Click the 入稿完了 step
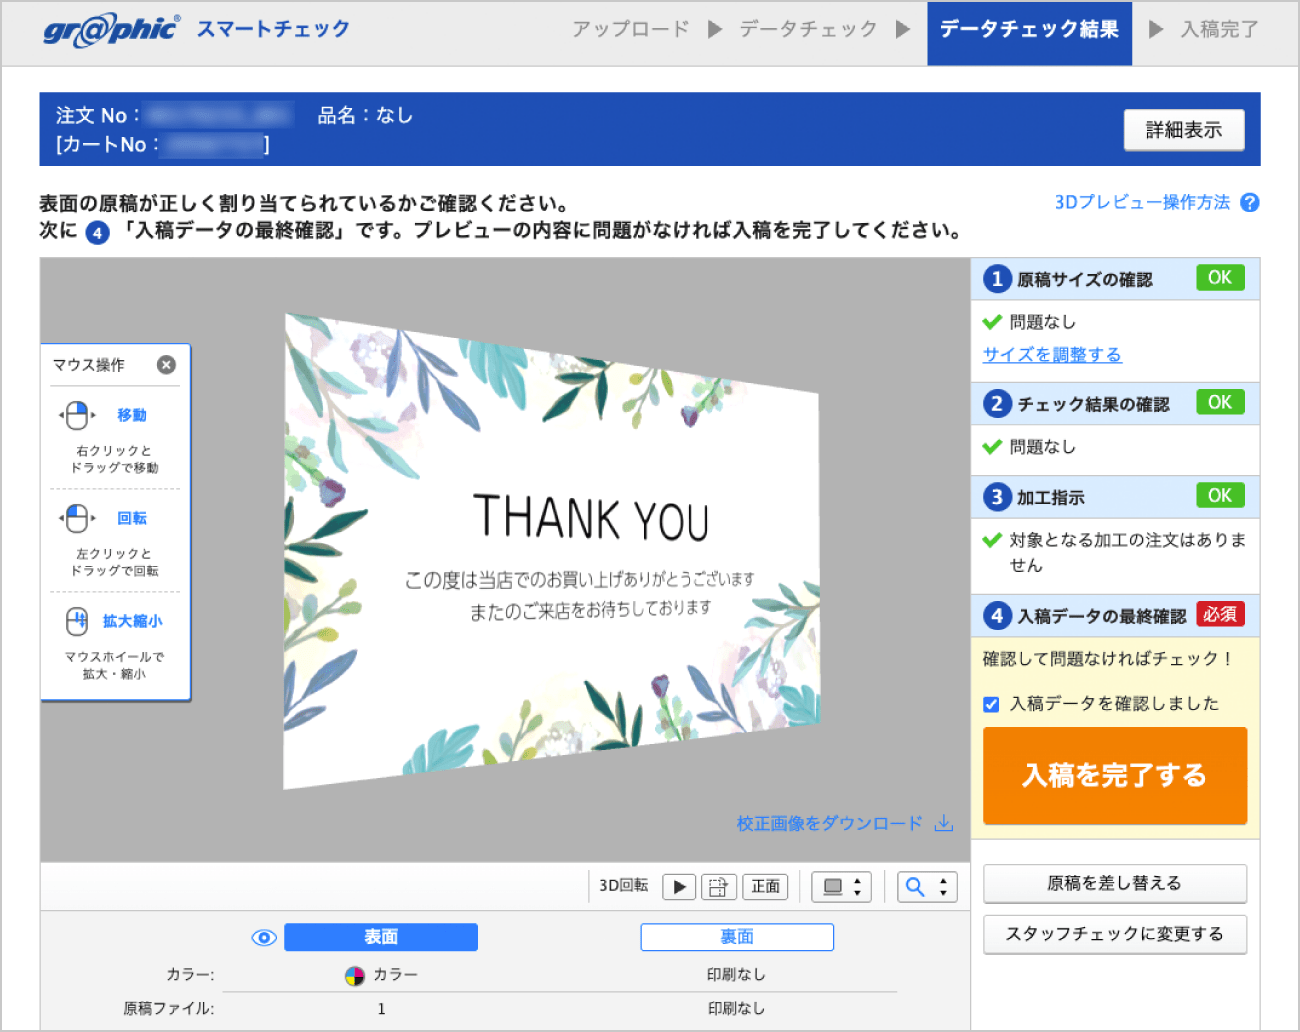 1220,30
